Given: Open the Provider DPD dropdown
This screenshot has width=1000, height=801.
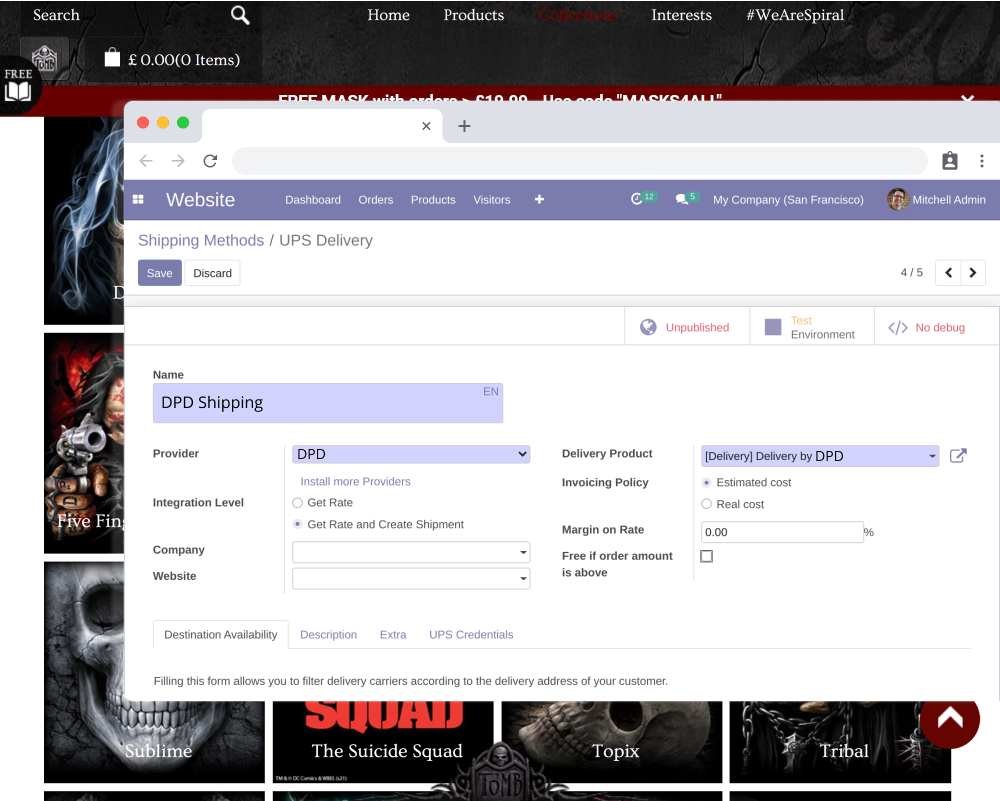Looking at the screenshot, I should 411,454.
